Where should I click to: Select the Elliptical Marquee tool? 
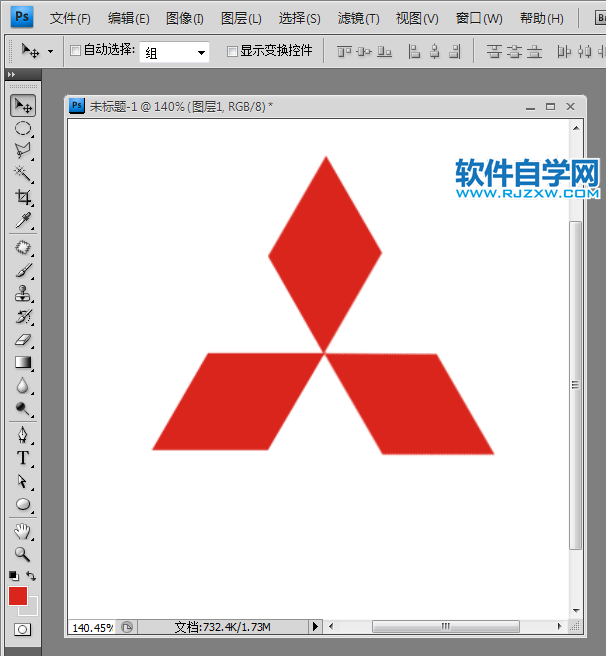pyautogui.click(x=23, y=128)
